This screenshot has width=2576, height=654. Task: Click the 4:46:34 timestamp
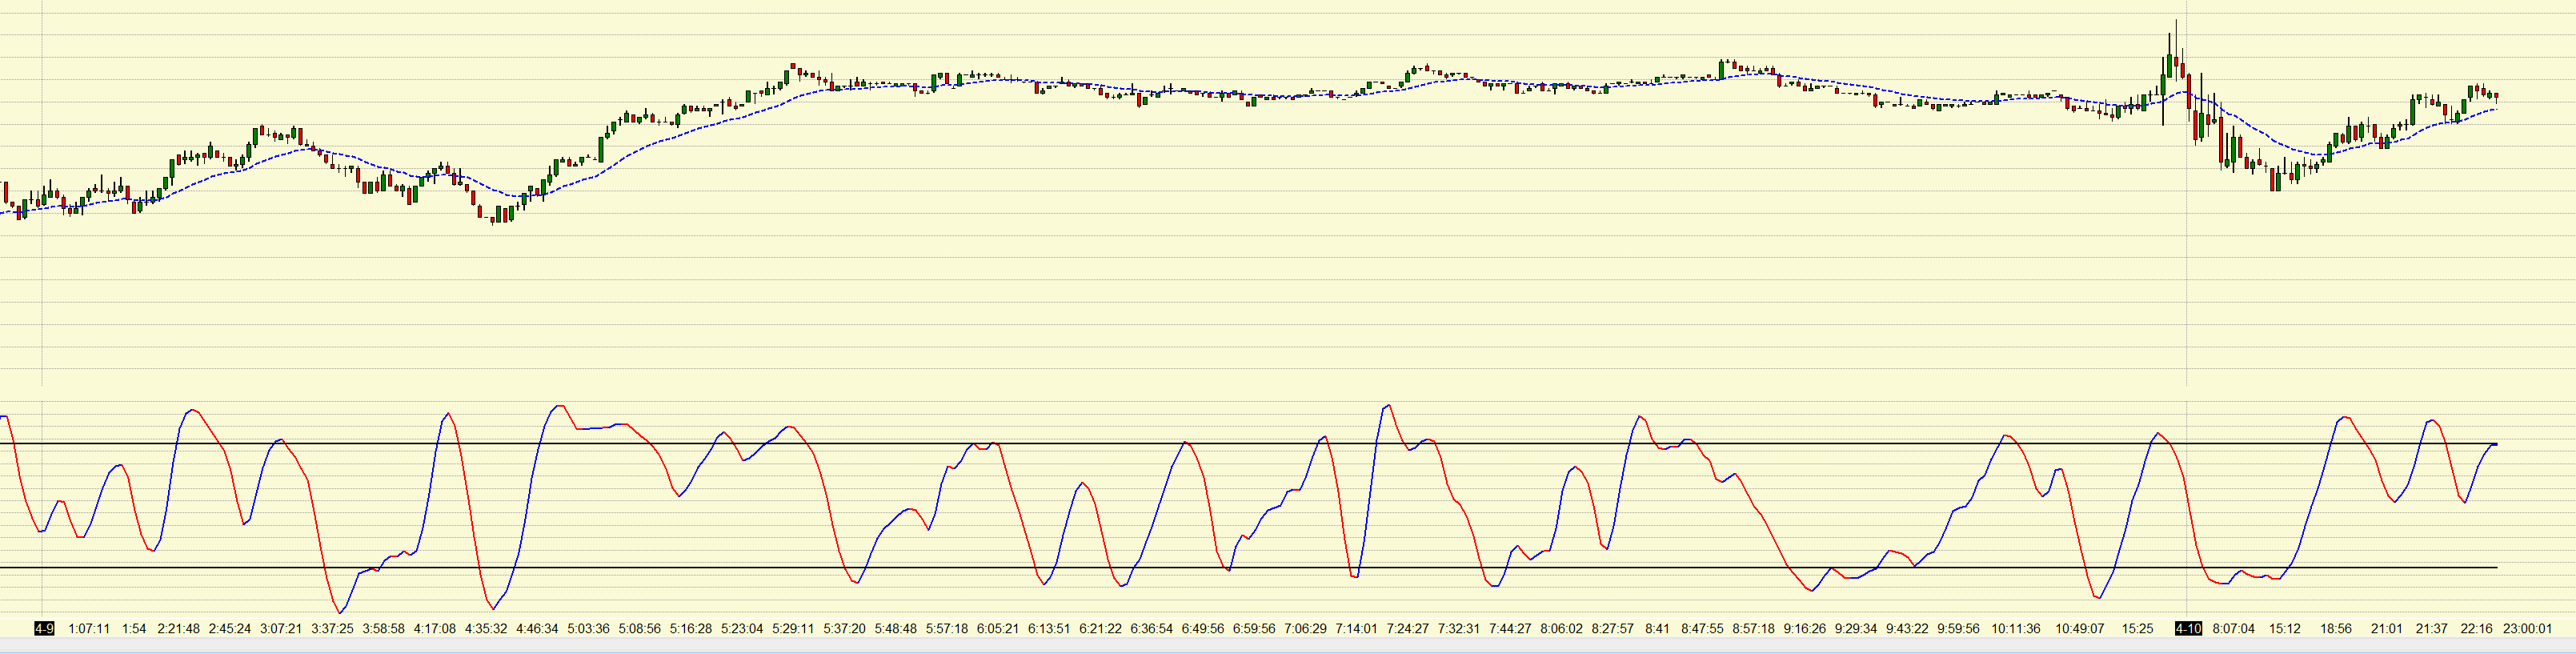537,629
